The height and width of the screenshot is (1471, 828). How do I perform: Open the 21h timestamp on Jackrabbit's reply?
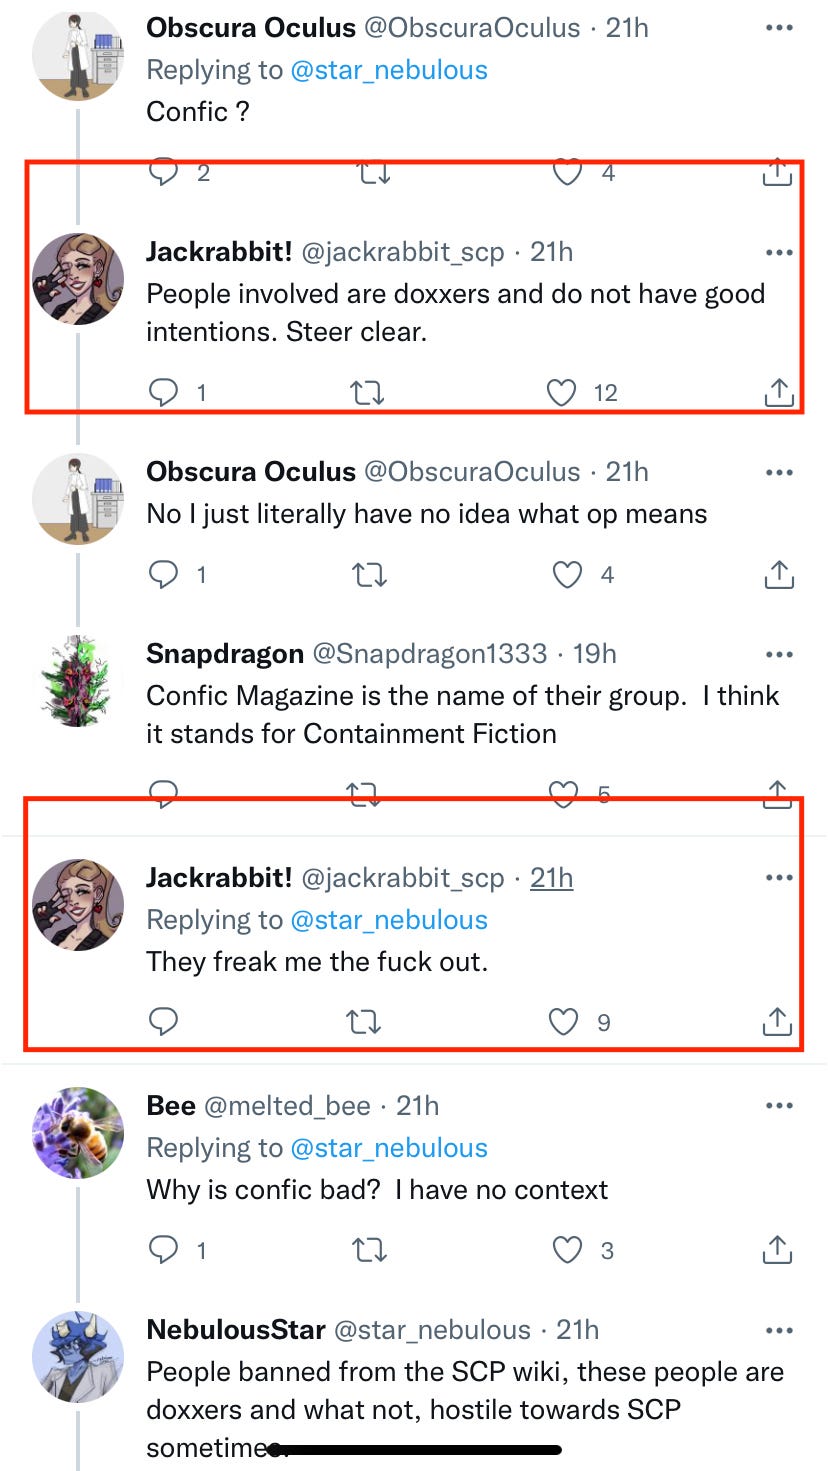pyautogui.click(x=551, y=878)
